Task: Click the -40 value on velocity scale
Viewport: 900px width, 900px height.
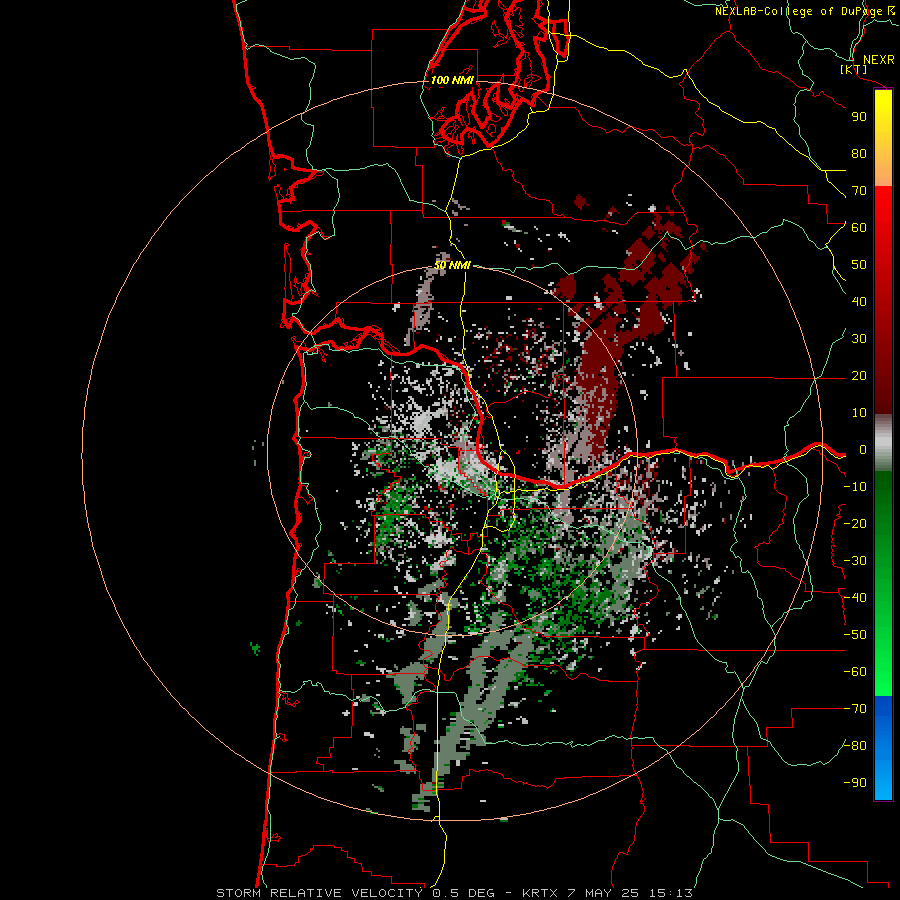Action: (855, 598)
